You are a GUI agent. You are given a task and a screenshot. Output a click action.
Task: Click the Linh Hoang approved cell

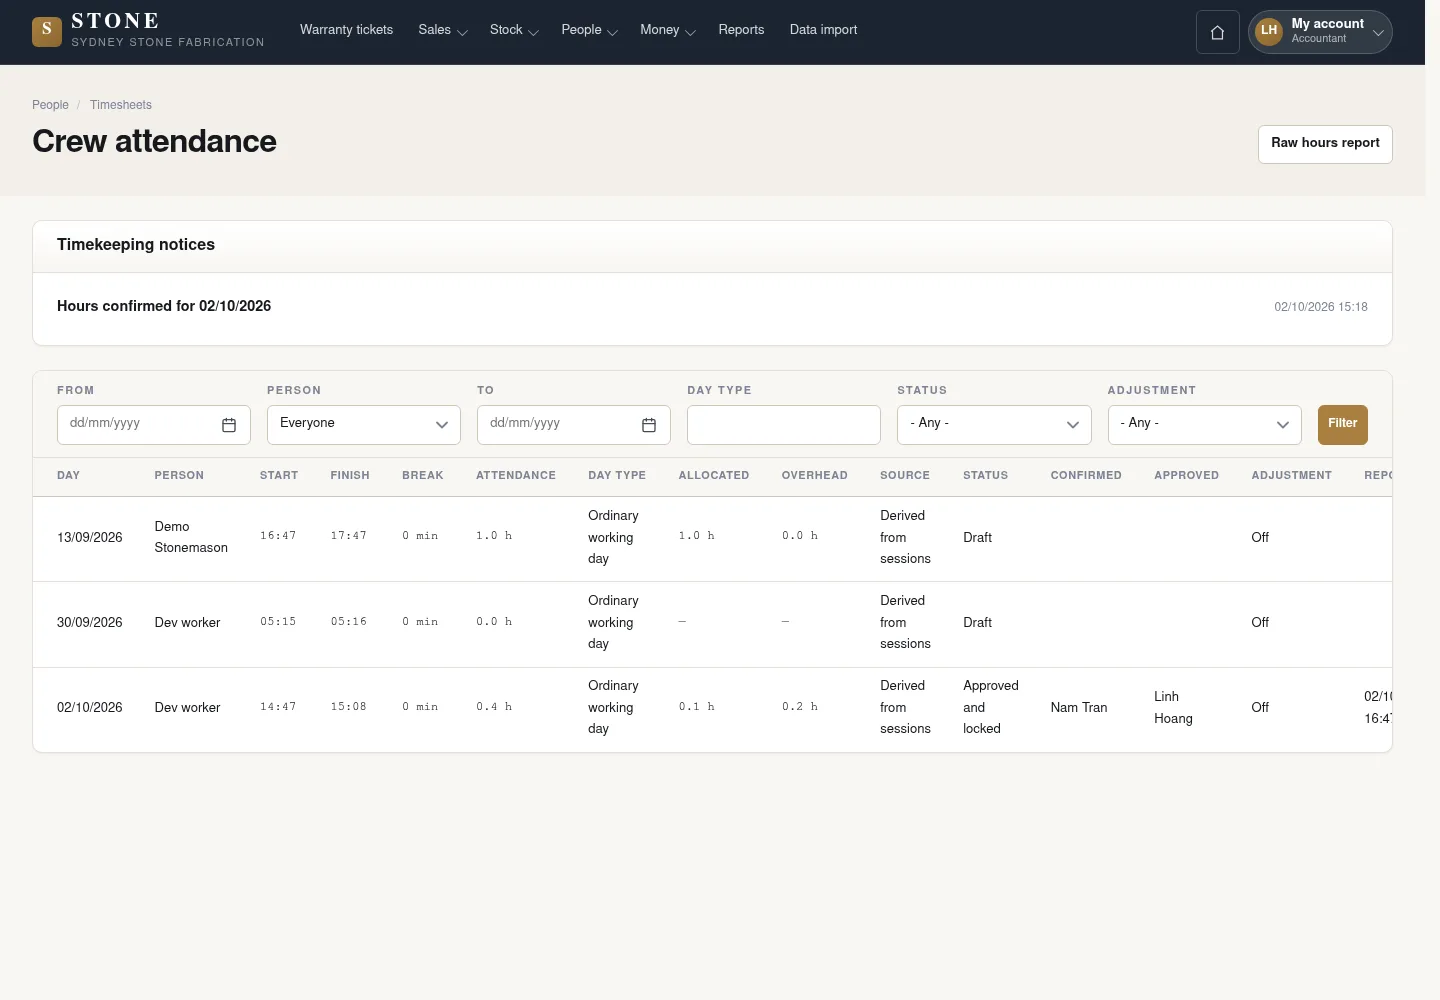point(1173,707)
